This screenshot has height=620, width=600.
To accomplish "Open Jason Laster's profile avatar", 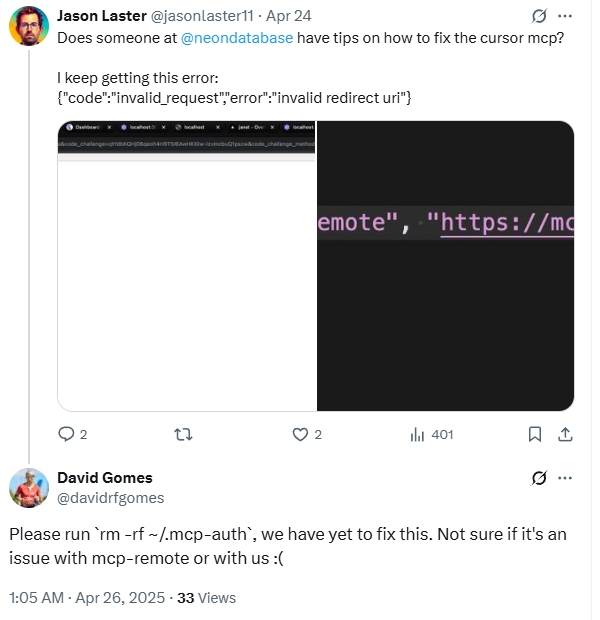I will tap(29, 26).
